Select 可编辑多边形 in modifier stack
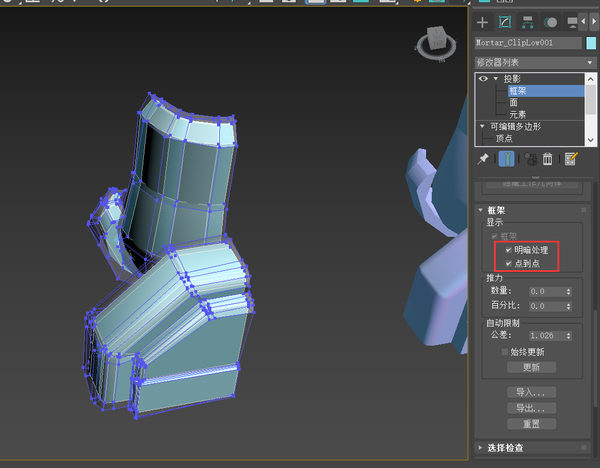The width and height of the screenshot is (600, 468). 516,126
